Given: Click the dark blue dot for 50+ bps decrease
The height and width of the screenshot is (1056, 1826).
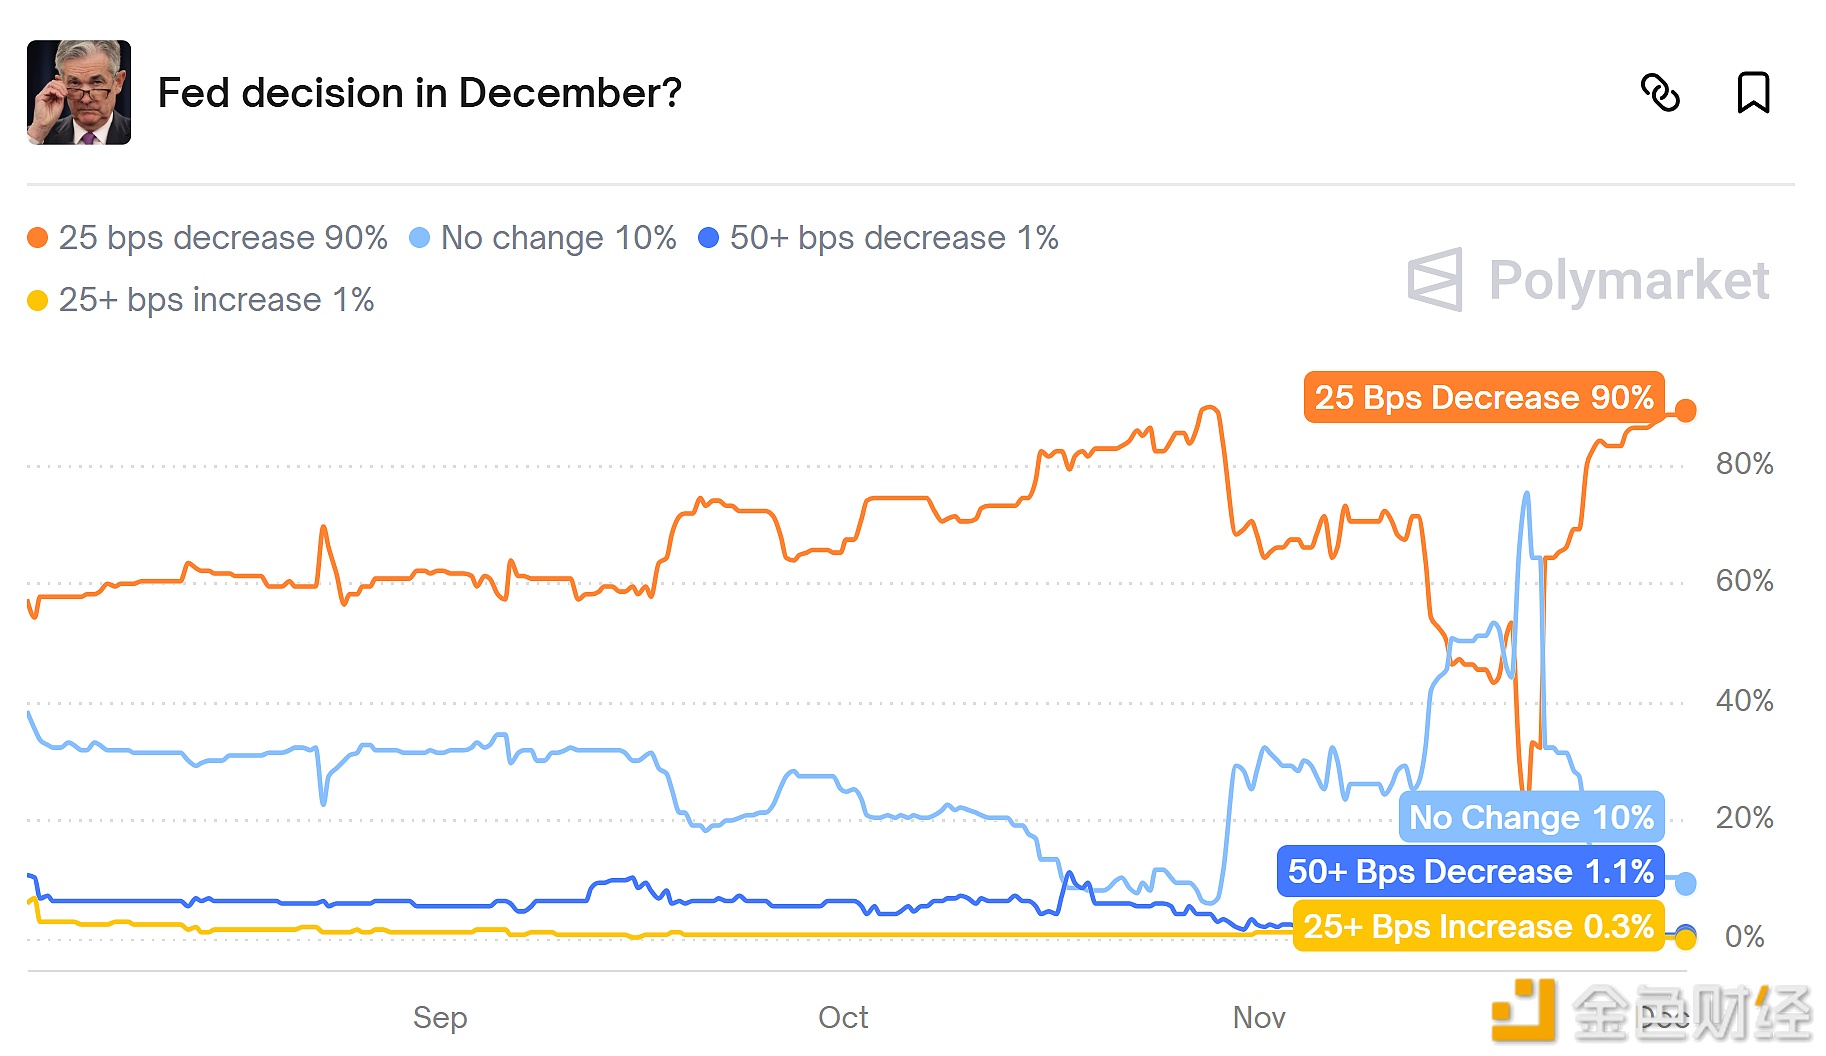Looking at the screenshot, I should 707,238.
